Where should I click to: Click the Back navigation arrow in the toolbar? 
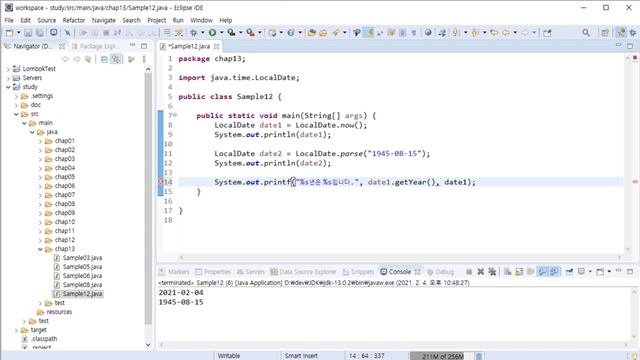(x=506, y=33)
